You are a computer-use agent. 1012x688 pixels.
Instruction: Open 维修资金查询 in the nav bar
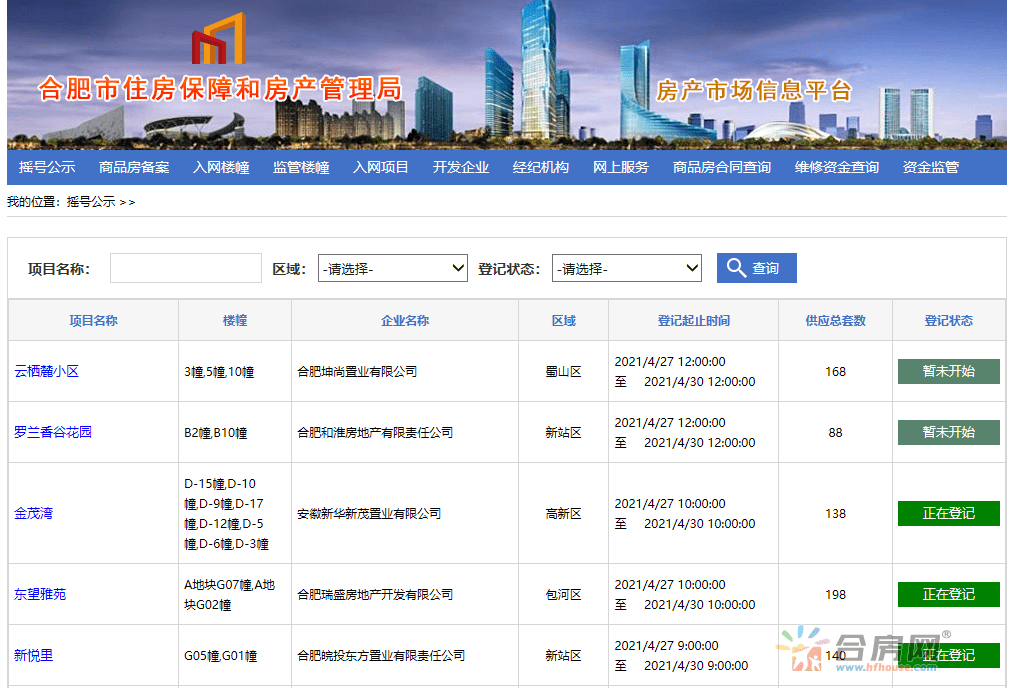coord(837,167)
